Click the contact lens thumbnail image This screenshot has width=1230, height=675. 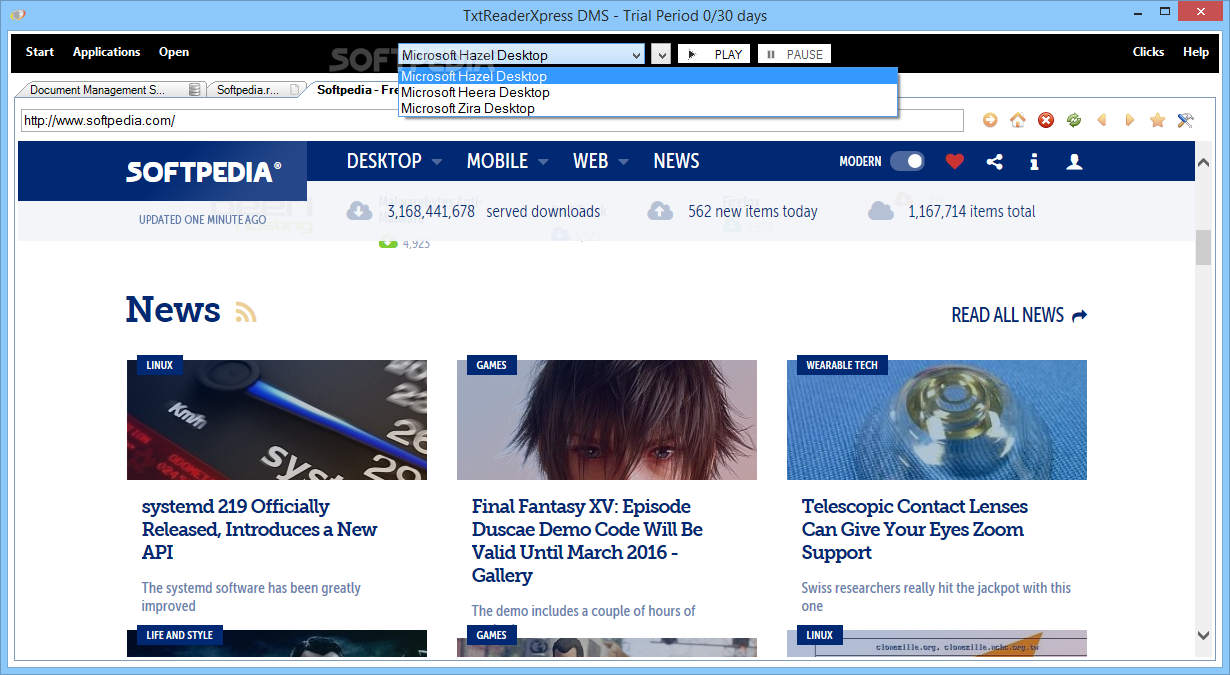(x=937, y=420)
